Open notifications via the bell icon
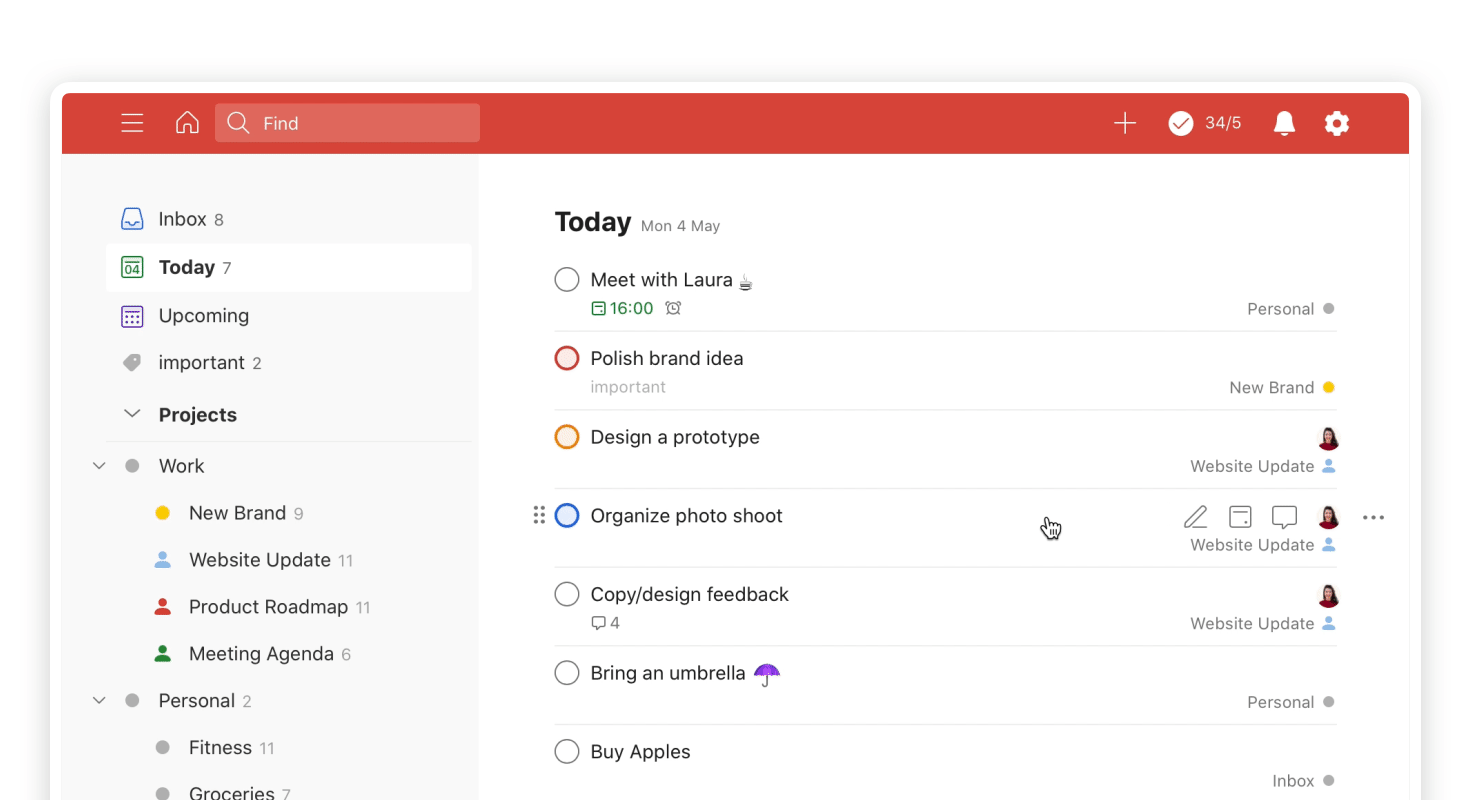 tap(1284, 123)
